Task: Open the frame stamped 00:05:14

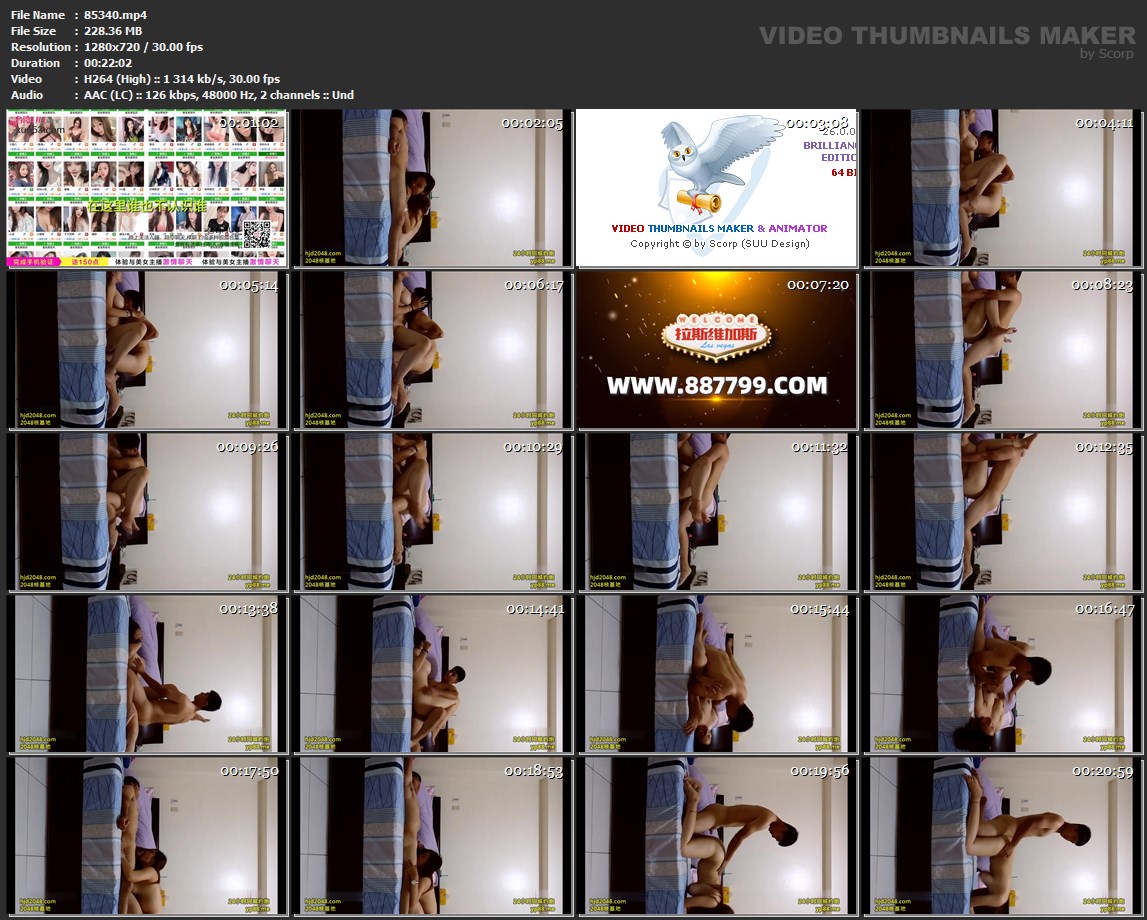Action: (146, 350)
